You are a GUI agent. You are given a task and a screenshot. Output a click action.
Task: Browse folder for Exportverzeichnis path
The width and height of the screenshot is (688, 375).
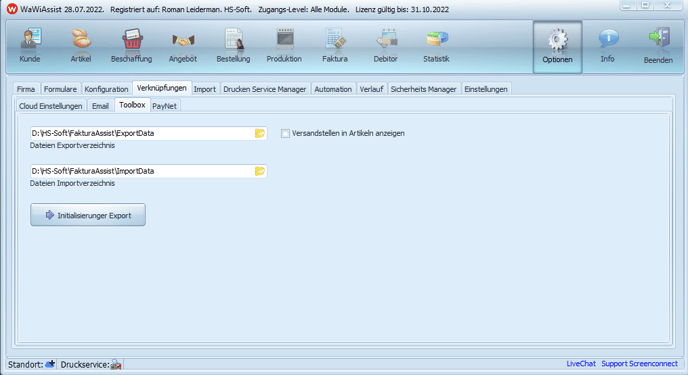tap(260, 133)
